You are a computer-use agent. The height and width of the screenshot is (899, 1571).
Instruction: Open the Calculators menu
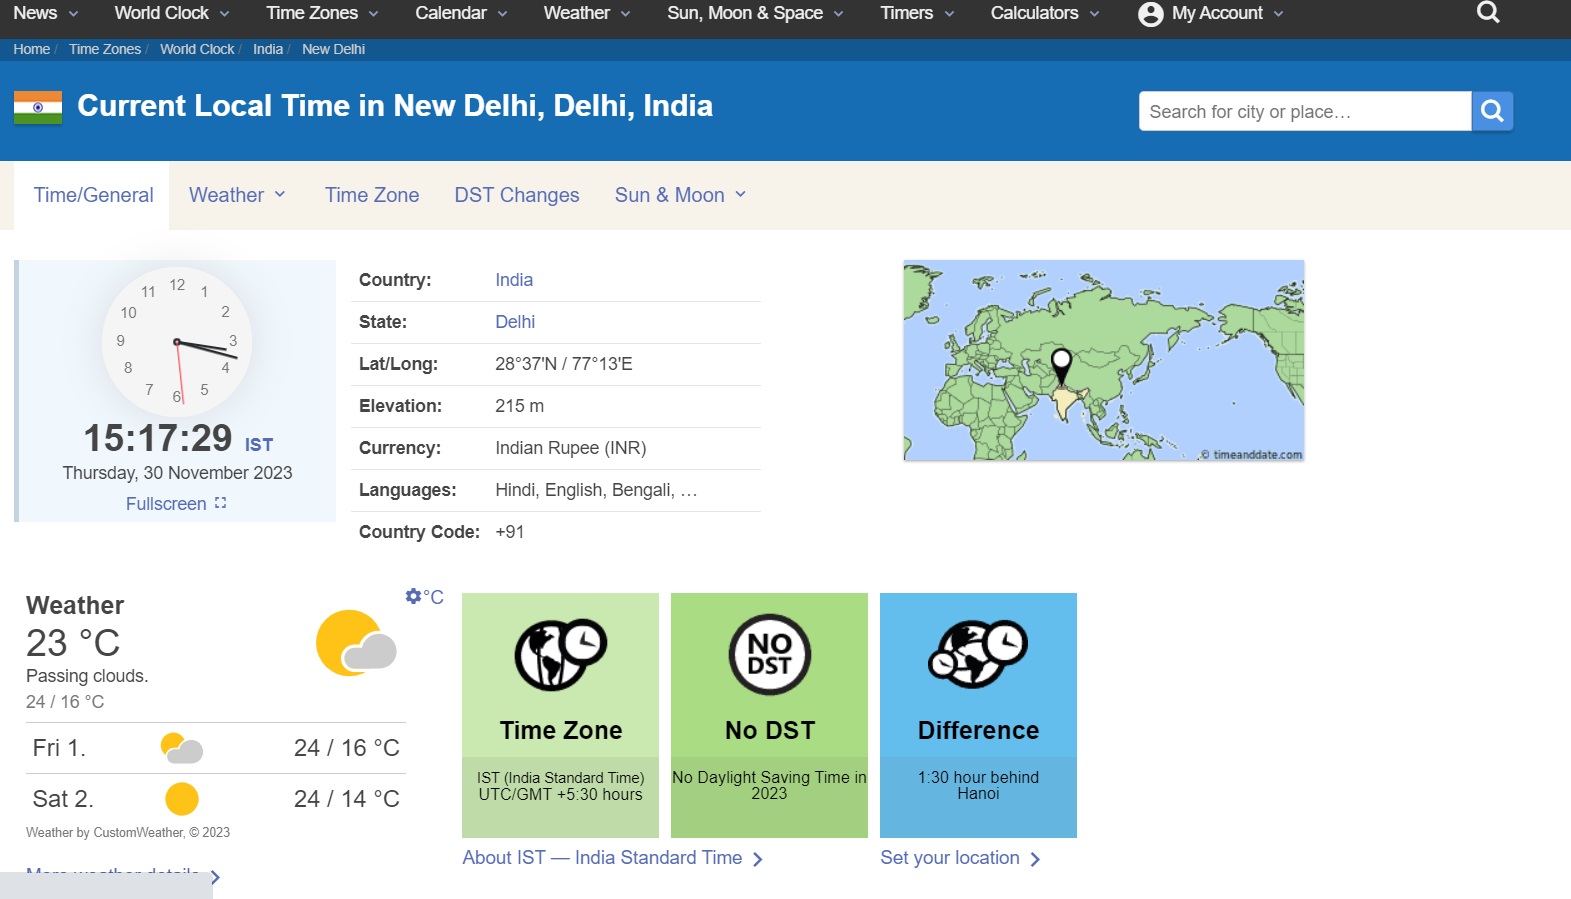point(1044,13)
